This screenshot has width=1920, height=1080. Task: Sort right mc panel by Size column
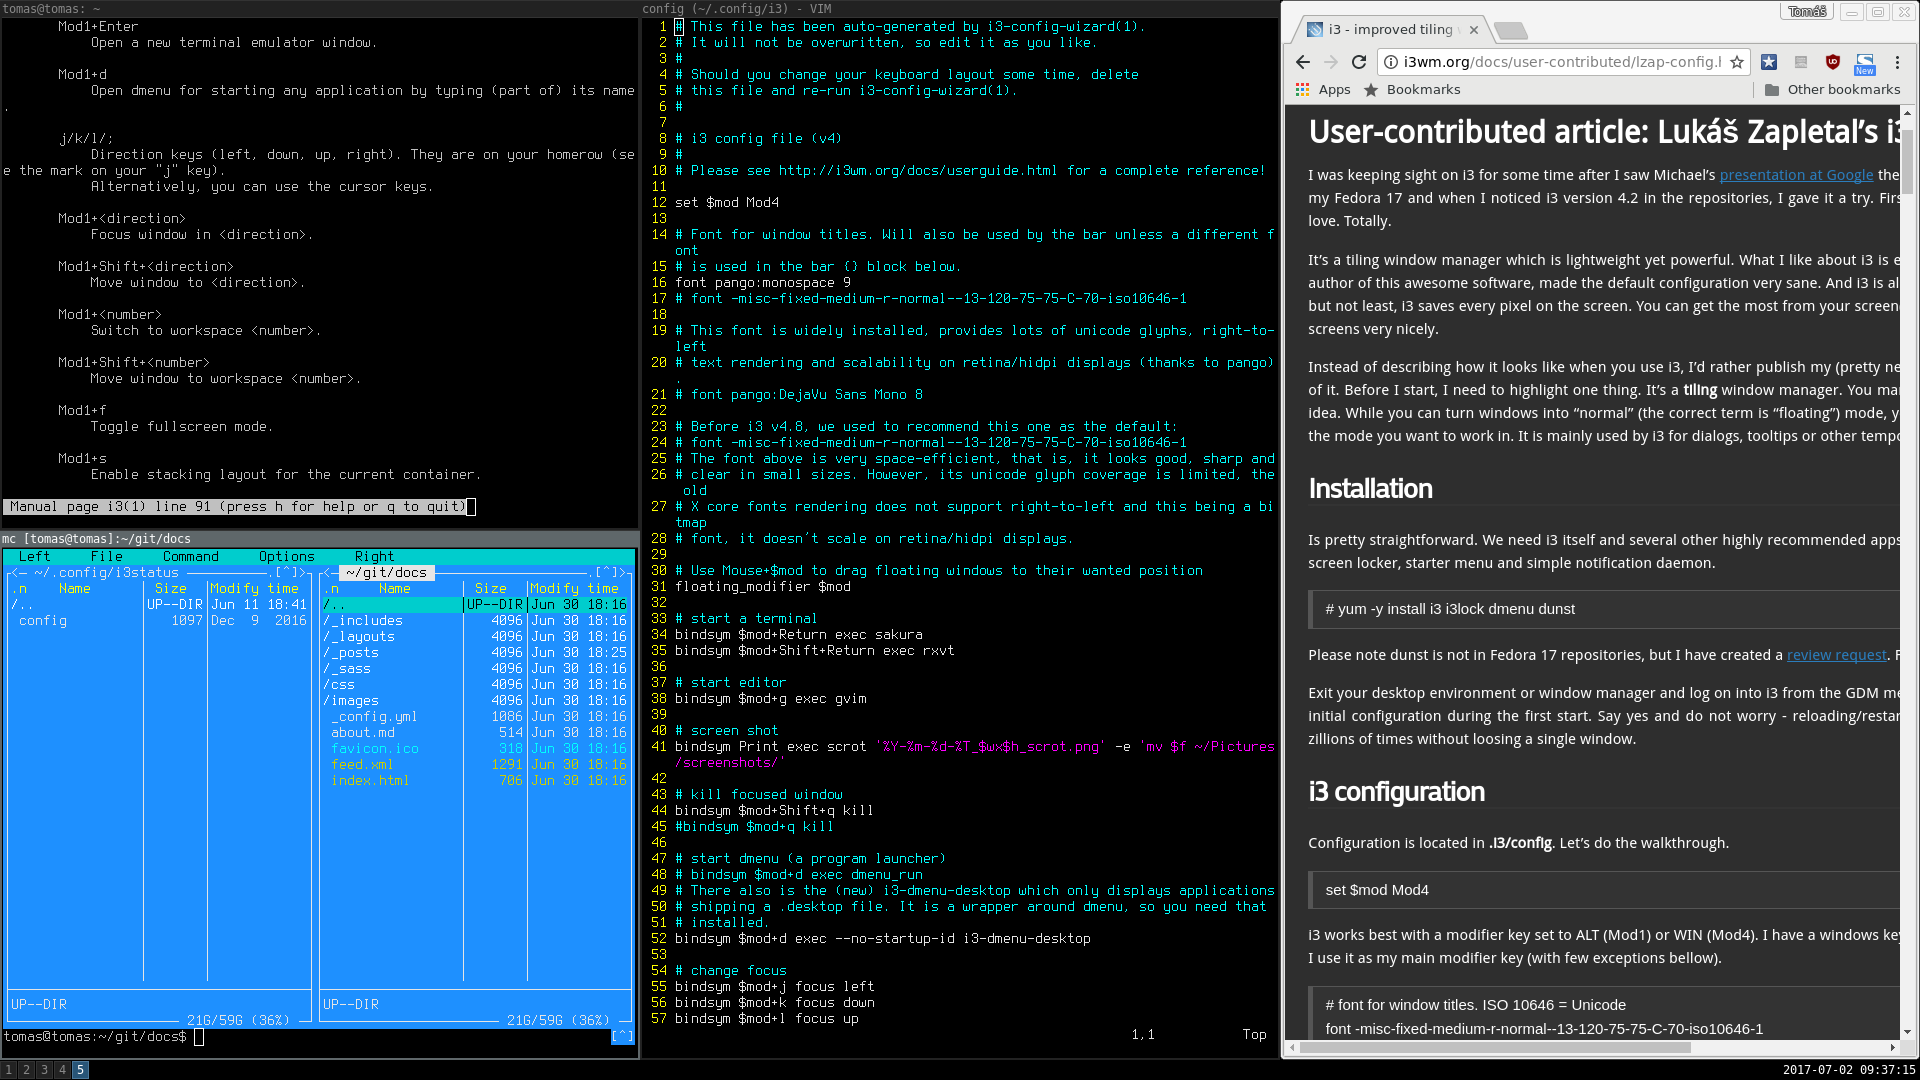pos(491,589)
